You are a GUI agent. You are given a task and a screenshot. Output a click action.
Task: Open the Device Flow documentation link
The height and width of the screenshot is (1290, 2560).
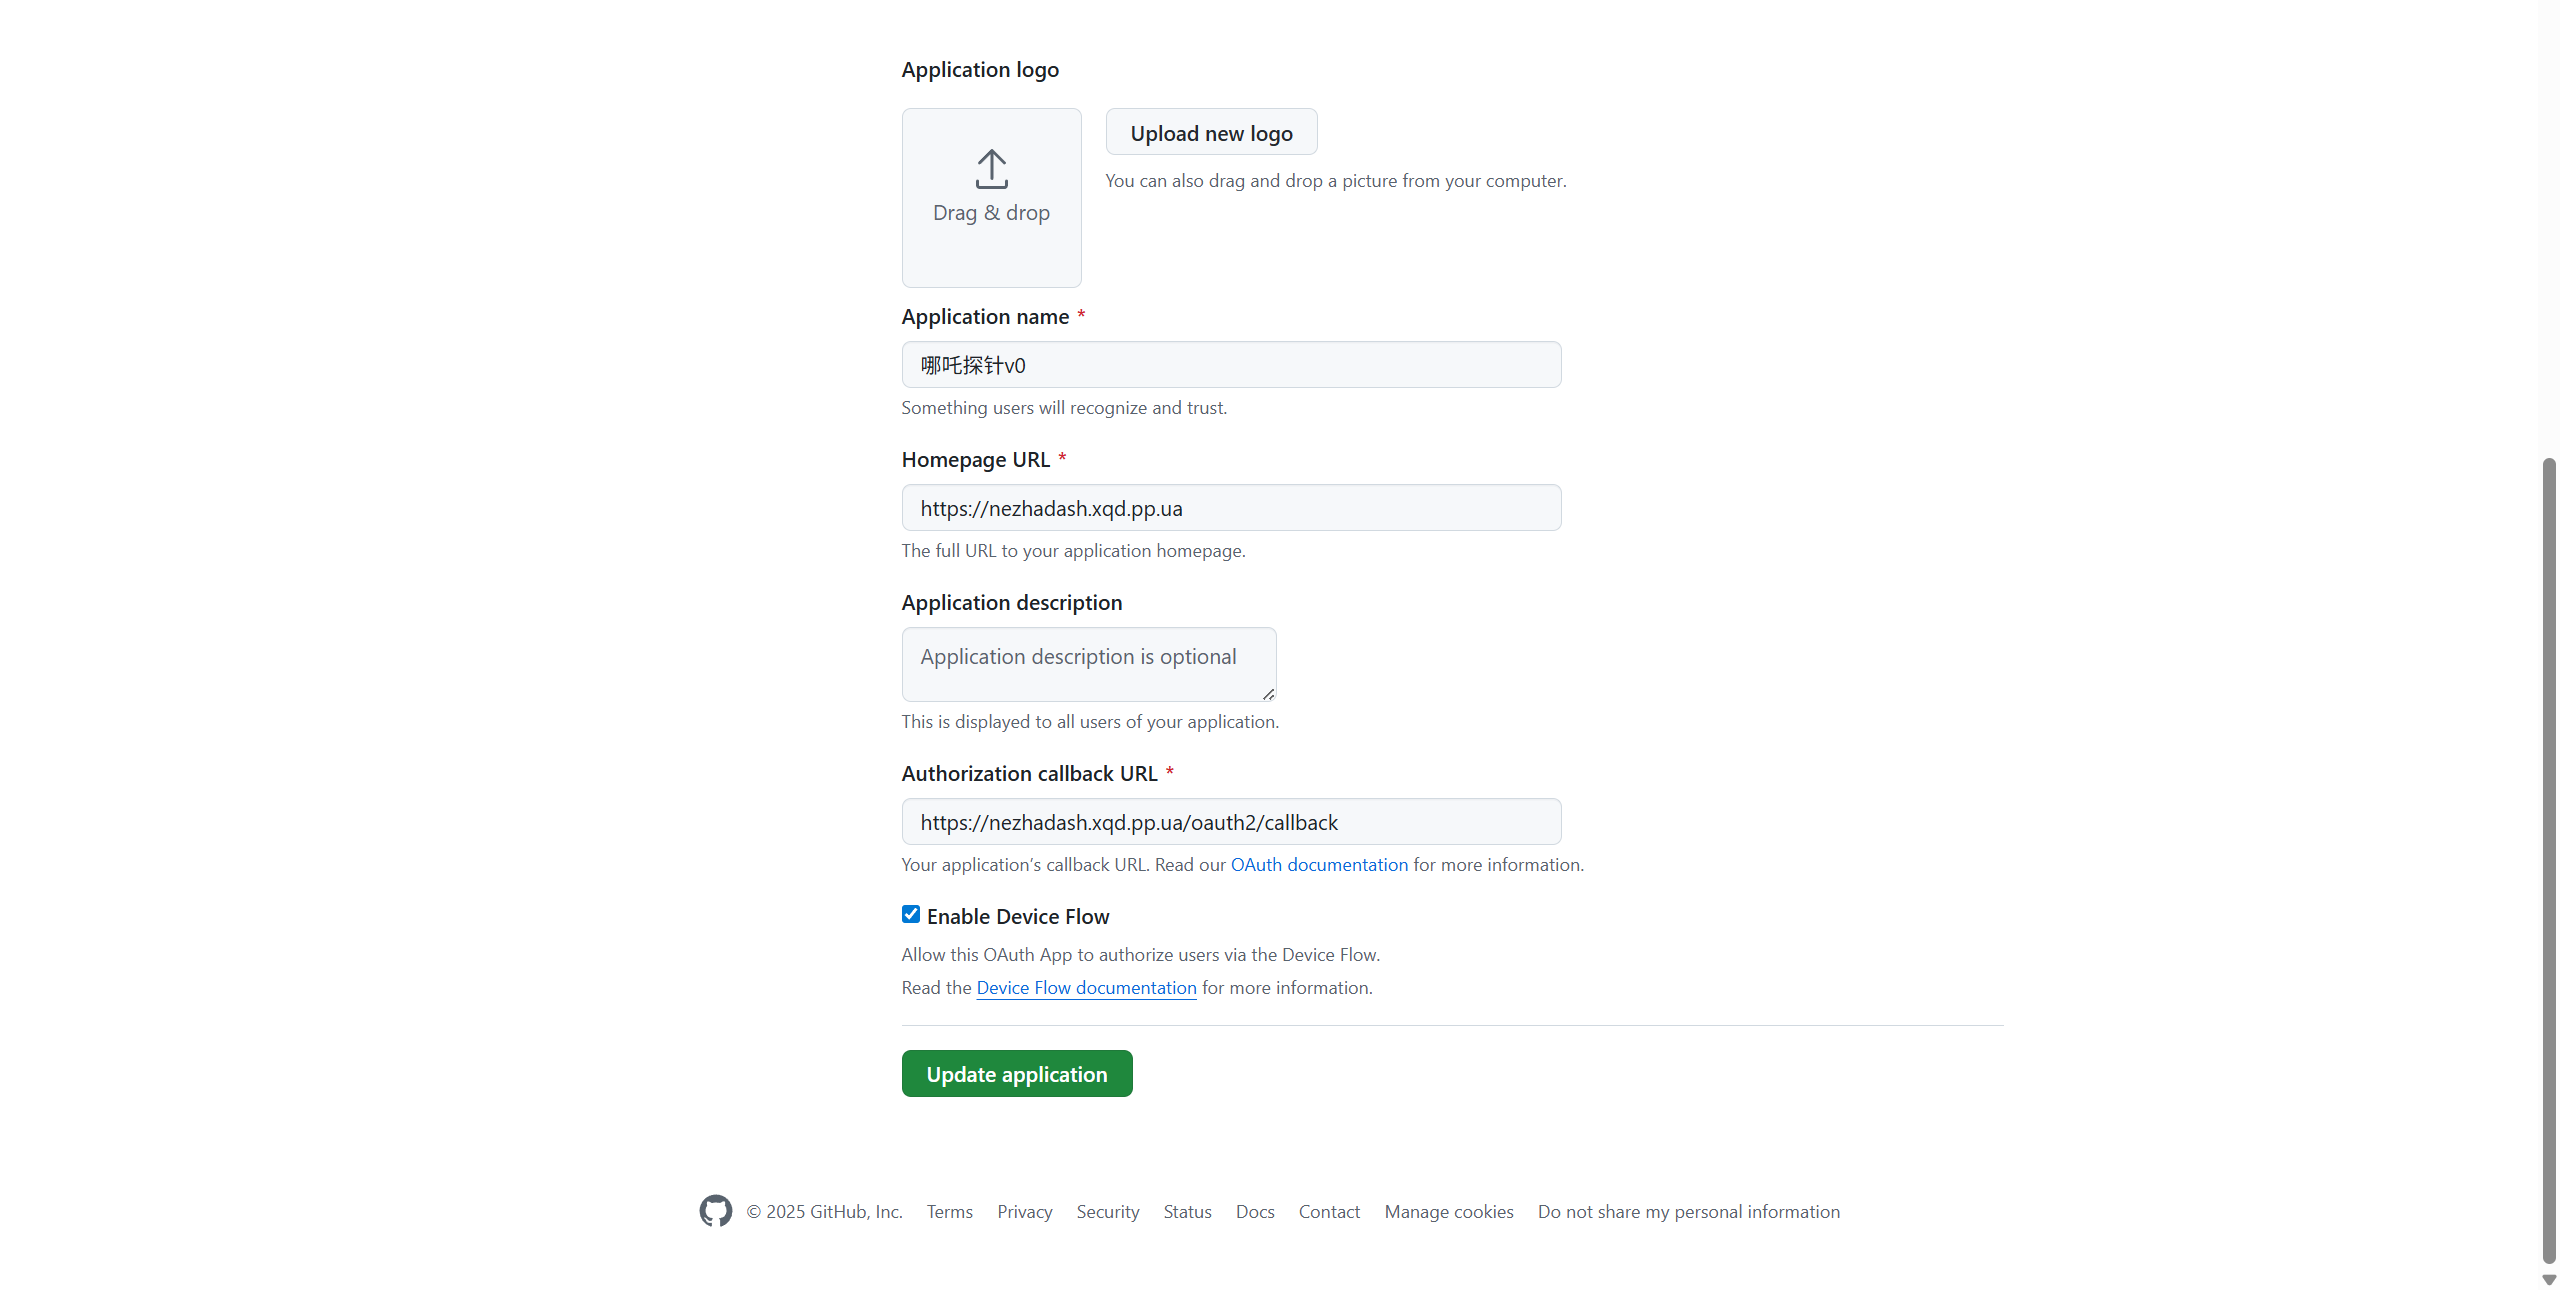[x=1086, y=988]
